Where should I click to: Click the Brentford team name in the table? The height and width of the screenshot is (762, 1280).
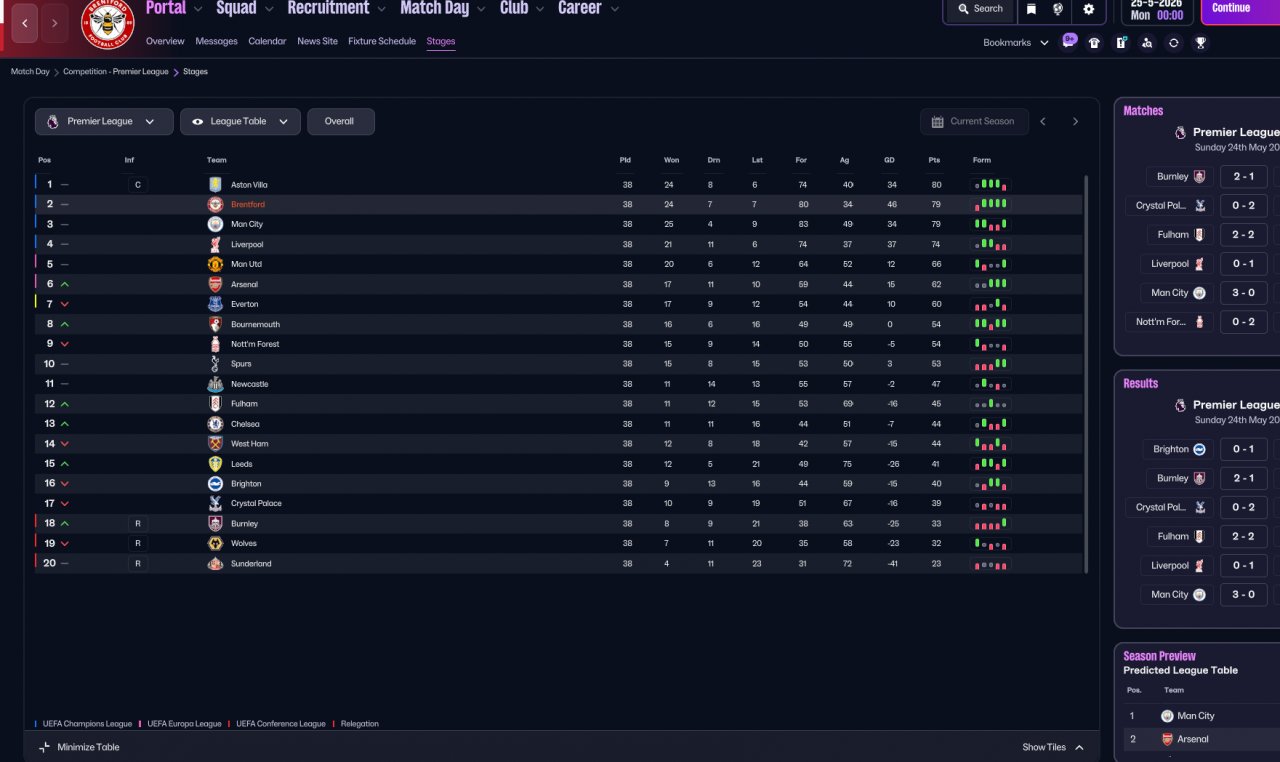(x=248, y=204)
